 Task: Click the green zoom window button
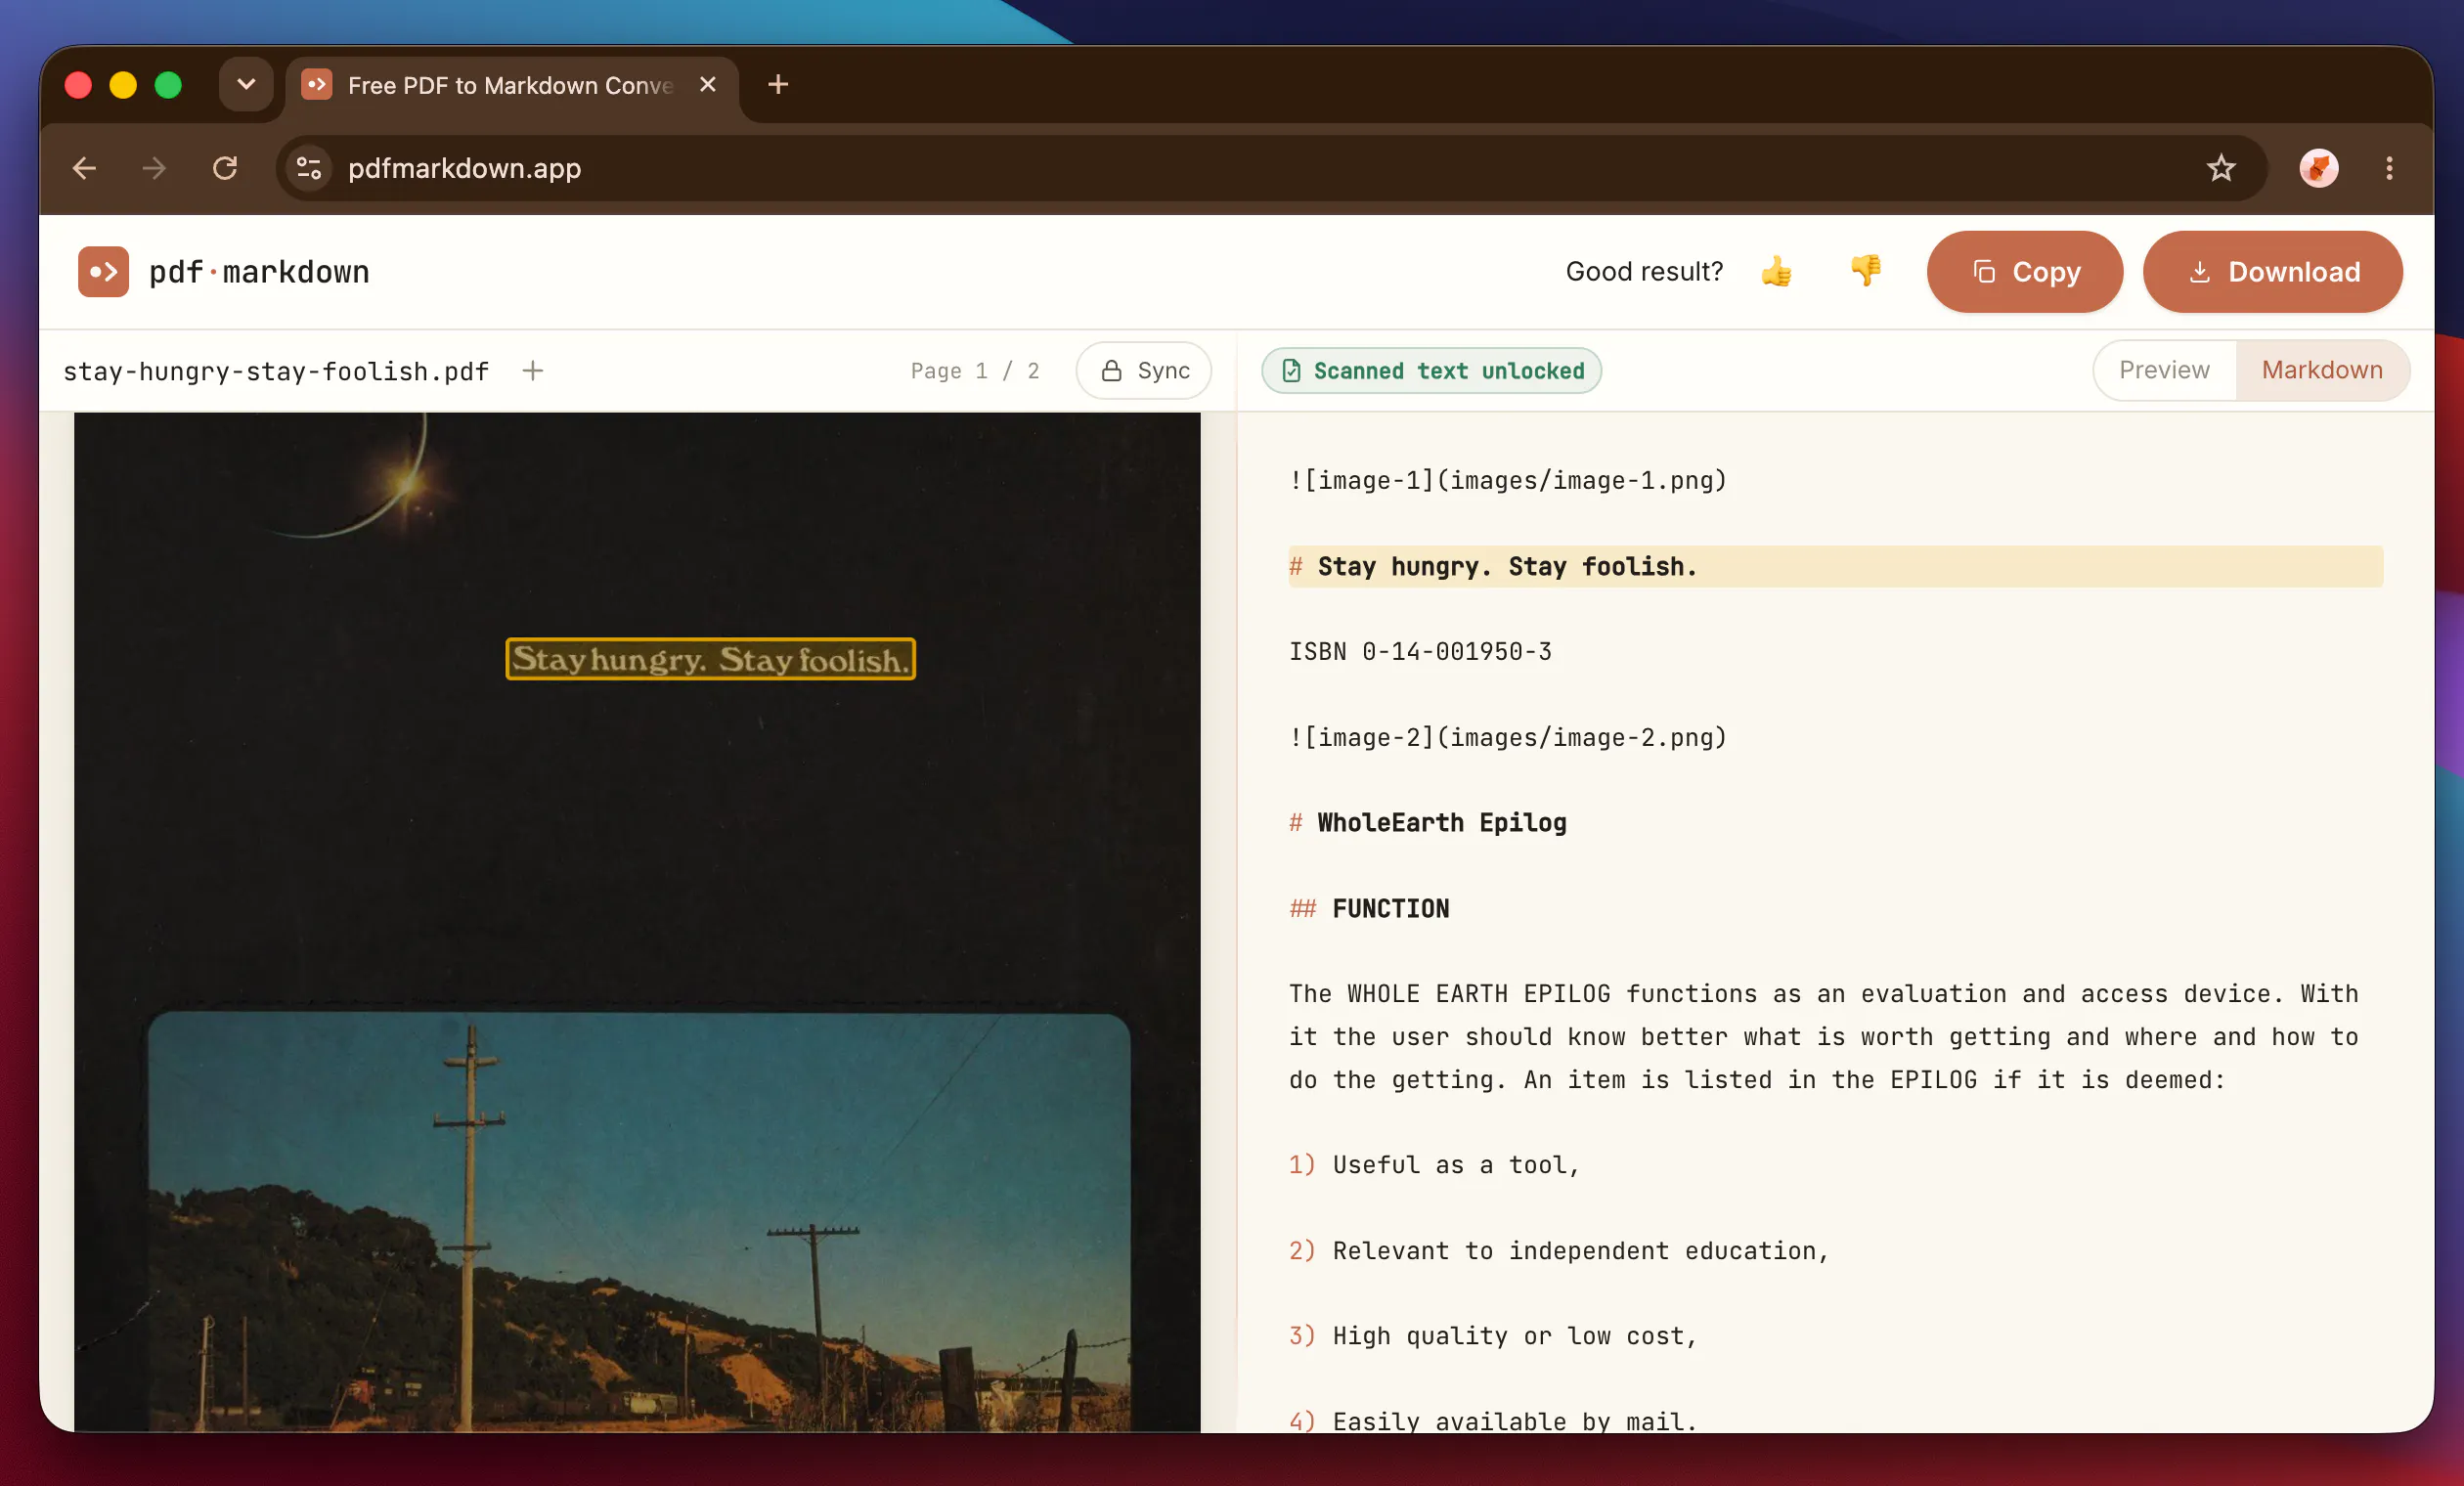click(168, 85)
